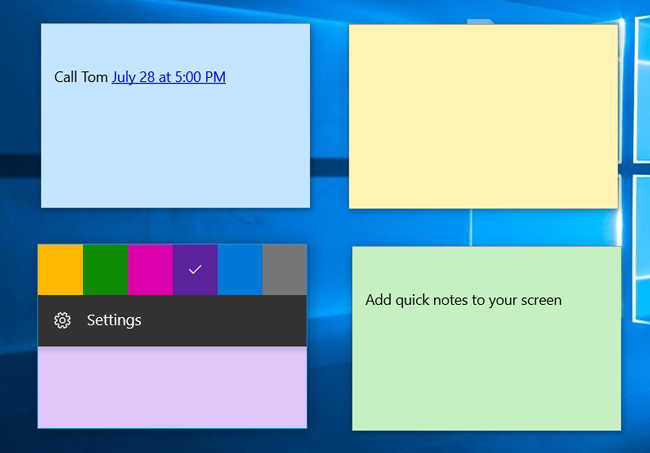Open the July 28 at 5:00 PM link
650x453 pixels.
[x=168, y=77]
